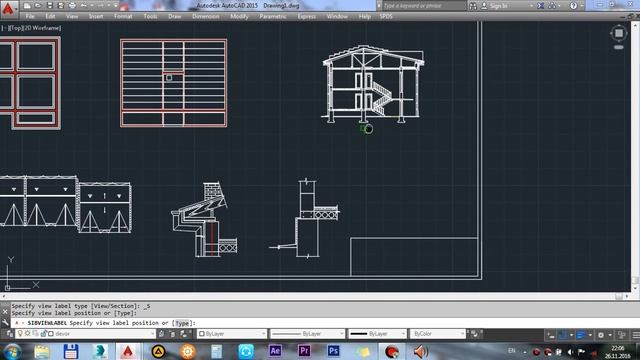This screenshot has width=640, height=360.
Task: Click the Make Object's Layer Current icon
Action: [x=162, y=334]
